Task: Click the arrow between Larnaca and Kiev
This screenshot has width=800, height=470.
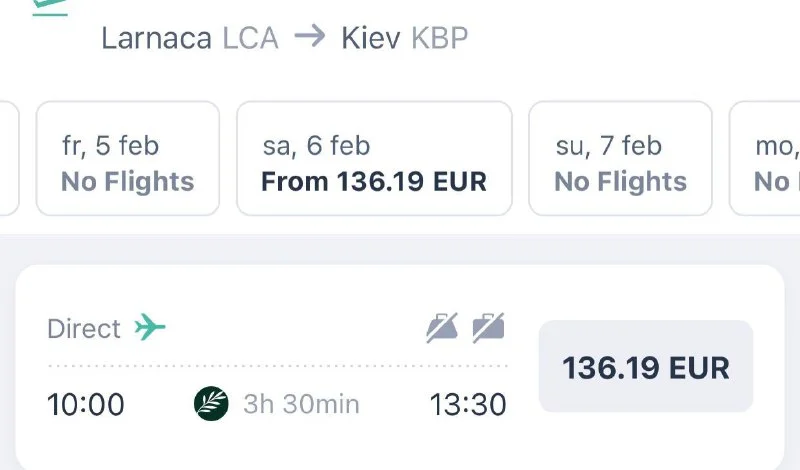Action: pos(310,37)
